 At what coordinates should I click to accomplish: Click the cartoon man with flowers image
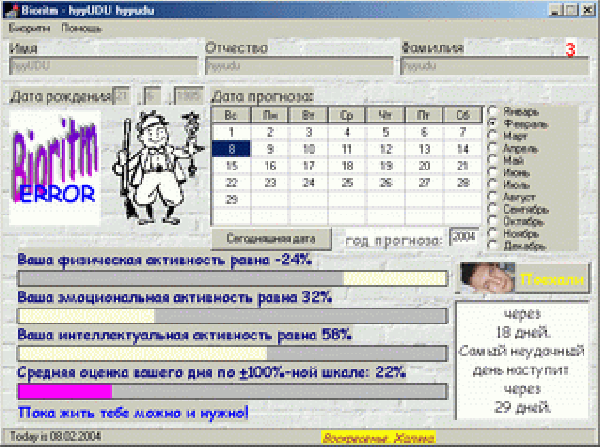[158, 168]
